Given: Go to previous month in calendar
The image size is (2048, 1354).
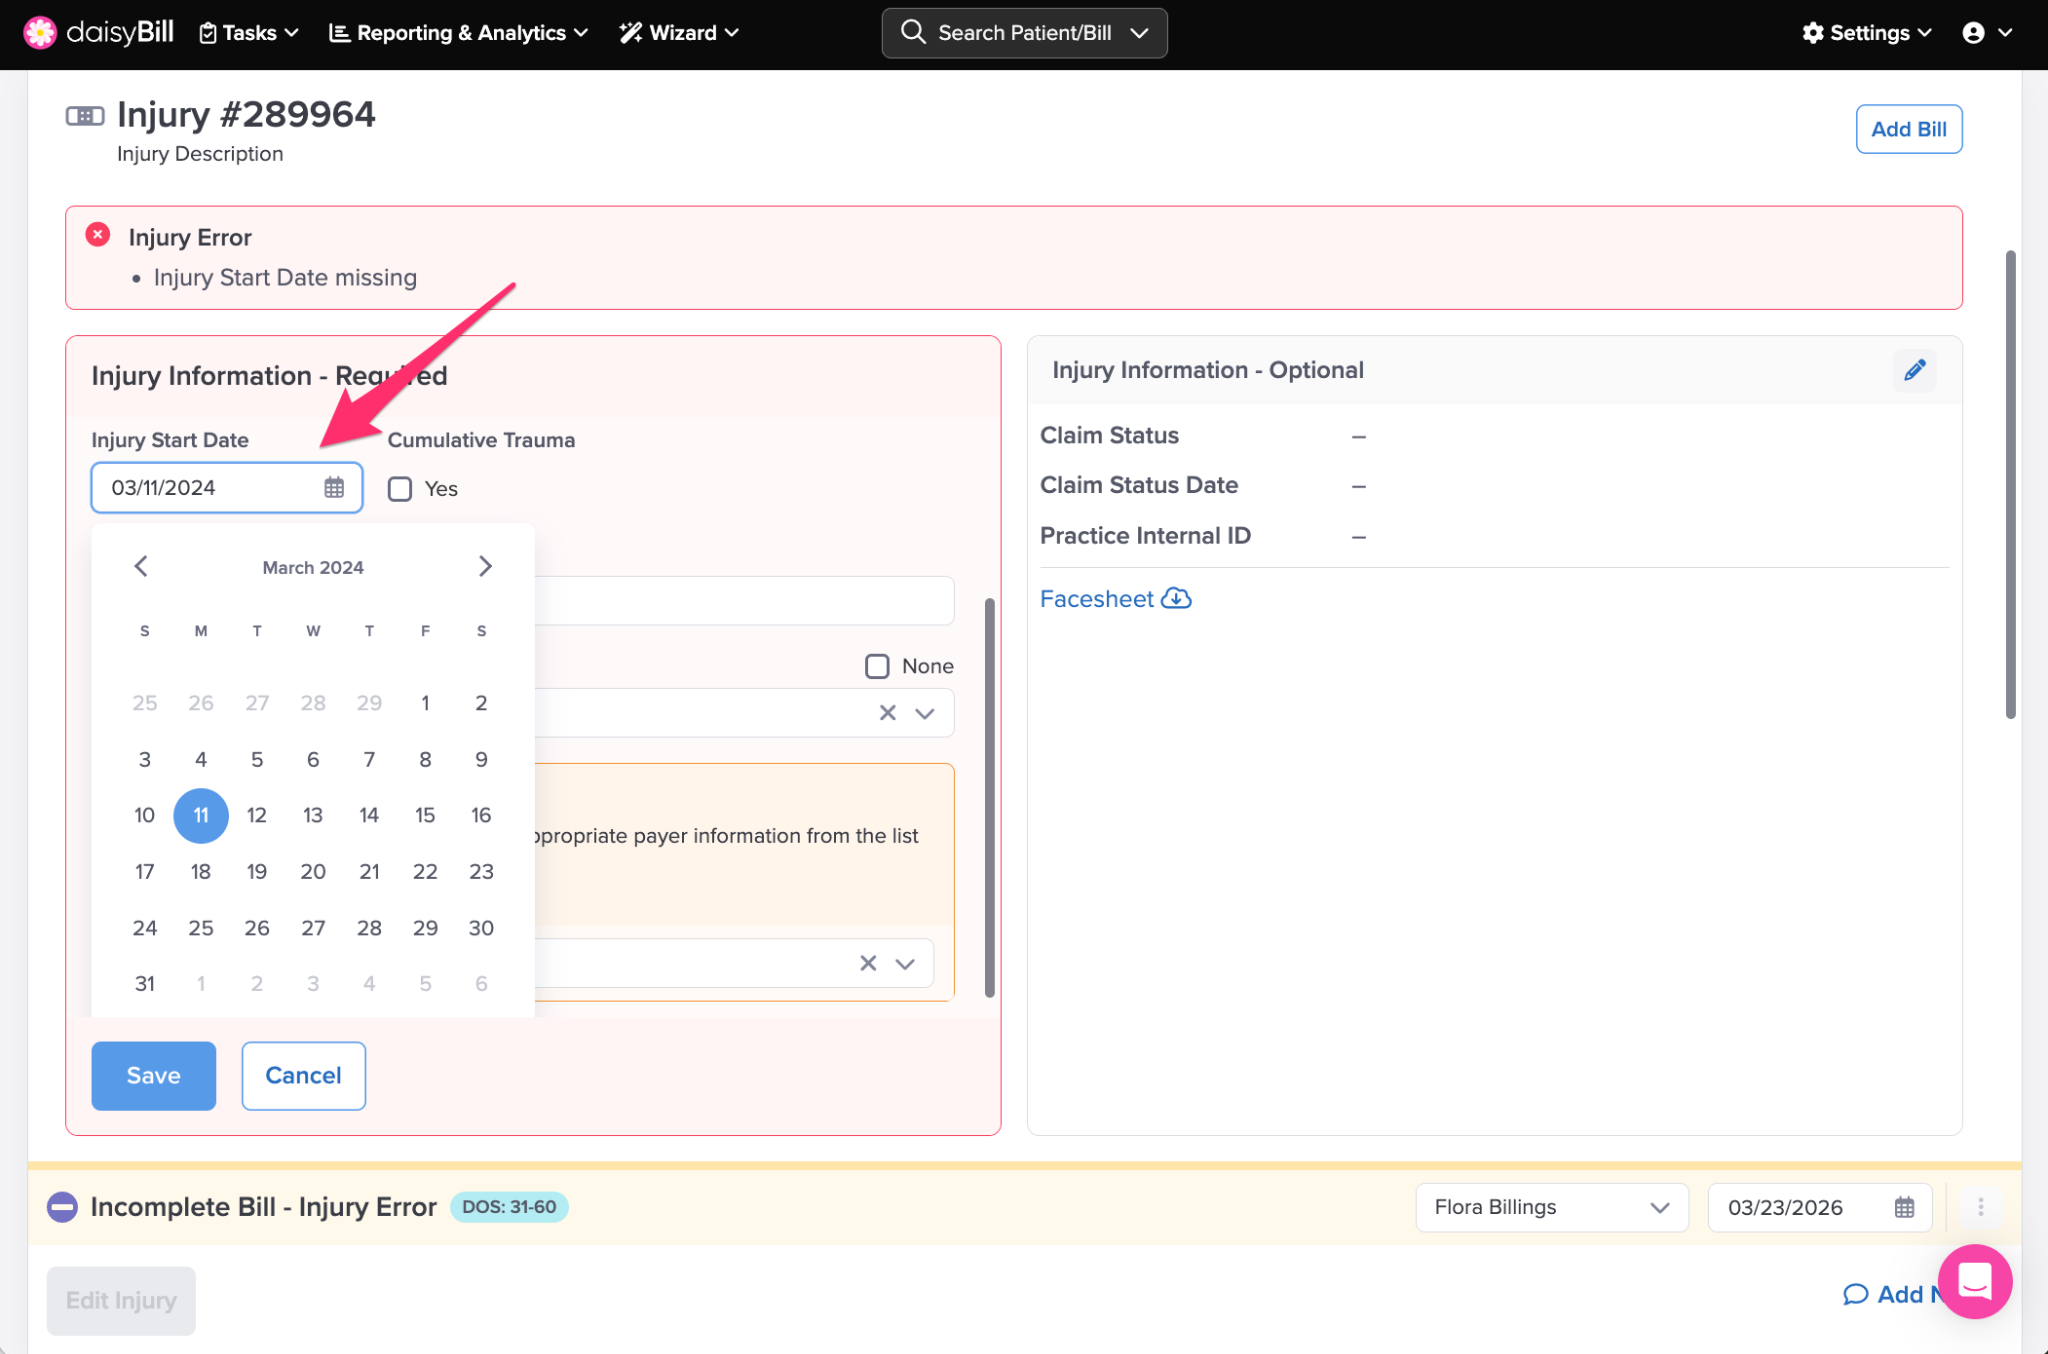Looking at the screenshot, I should 141,566.
